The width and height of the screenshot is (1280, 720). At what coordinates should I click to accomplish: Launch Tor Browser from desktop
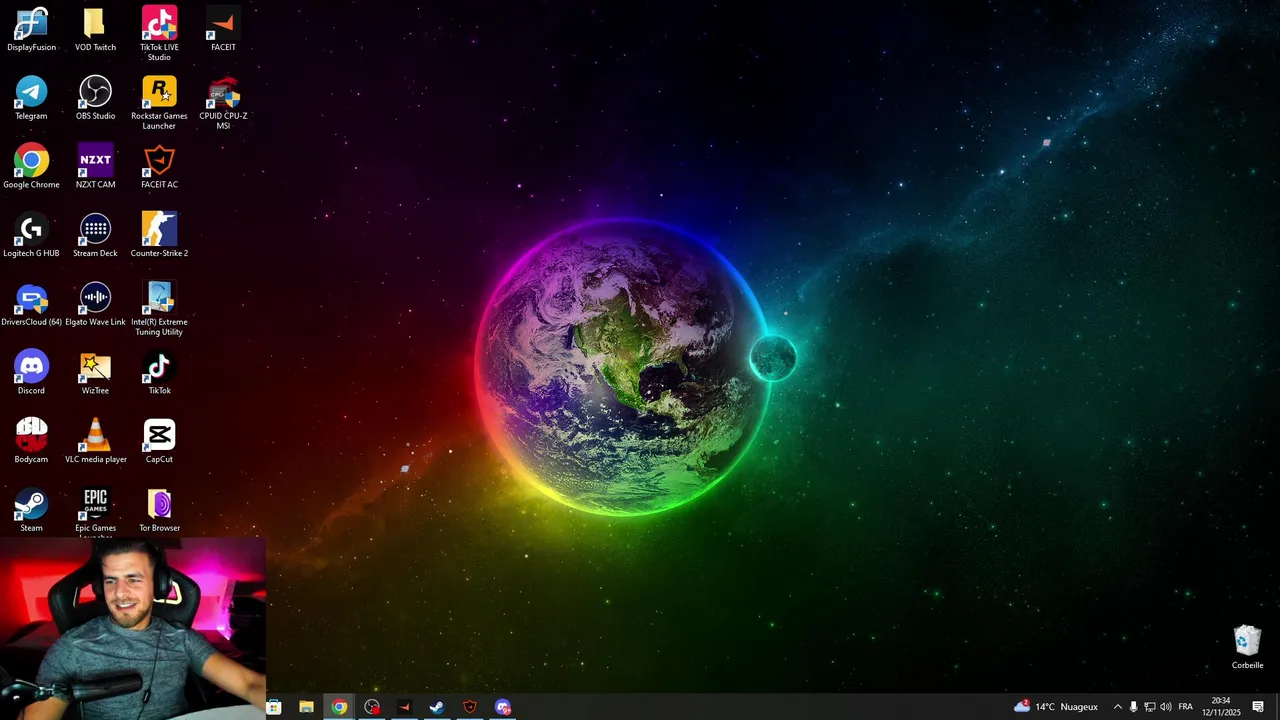(x=159, y=511)
